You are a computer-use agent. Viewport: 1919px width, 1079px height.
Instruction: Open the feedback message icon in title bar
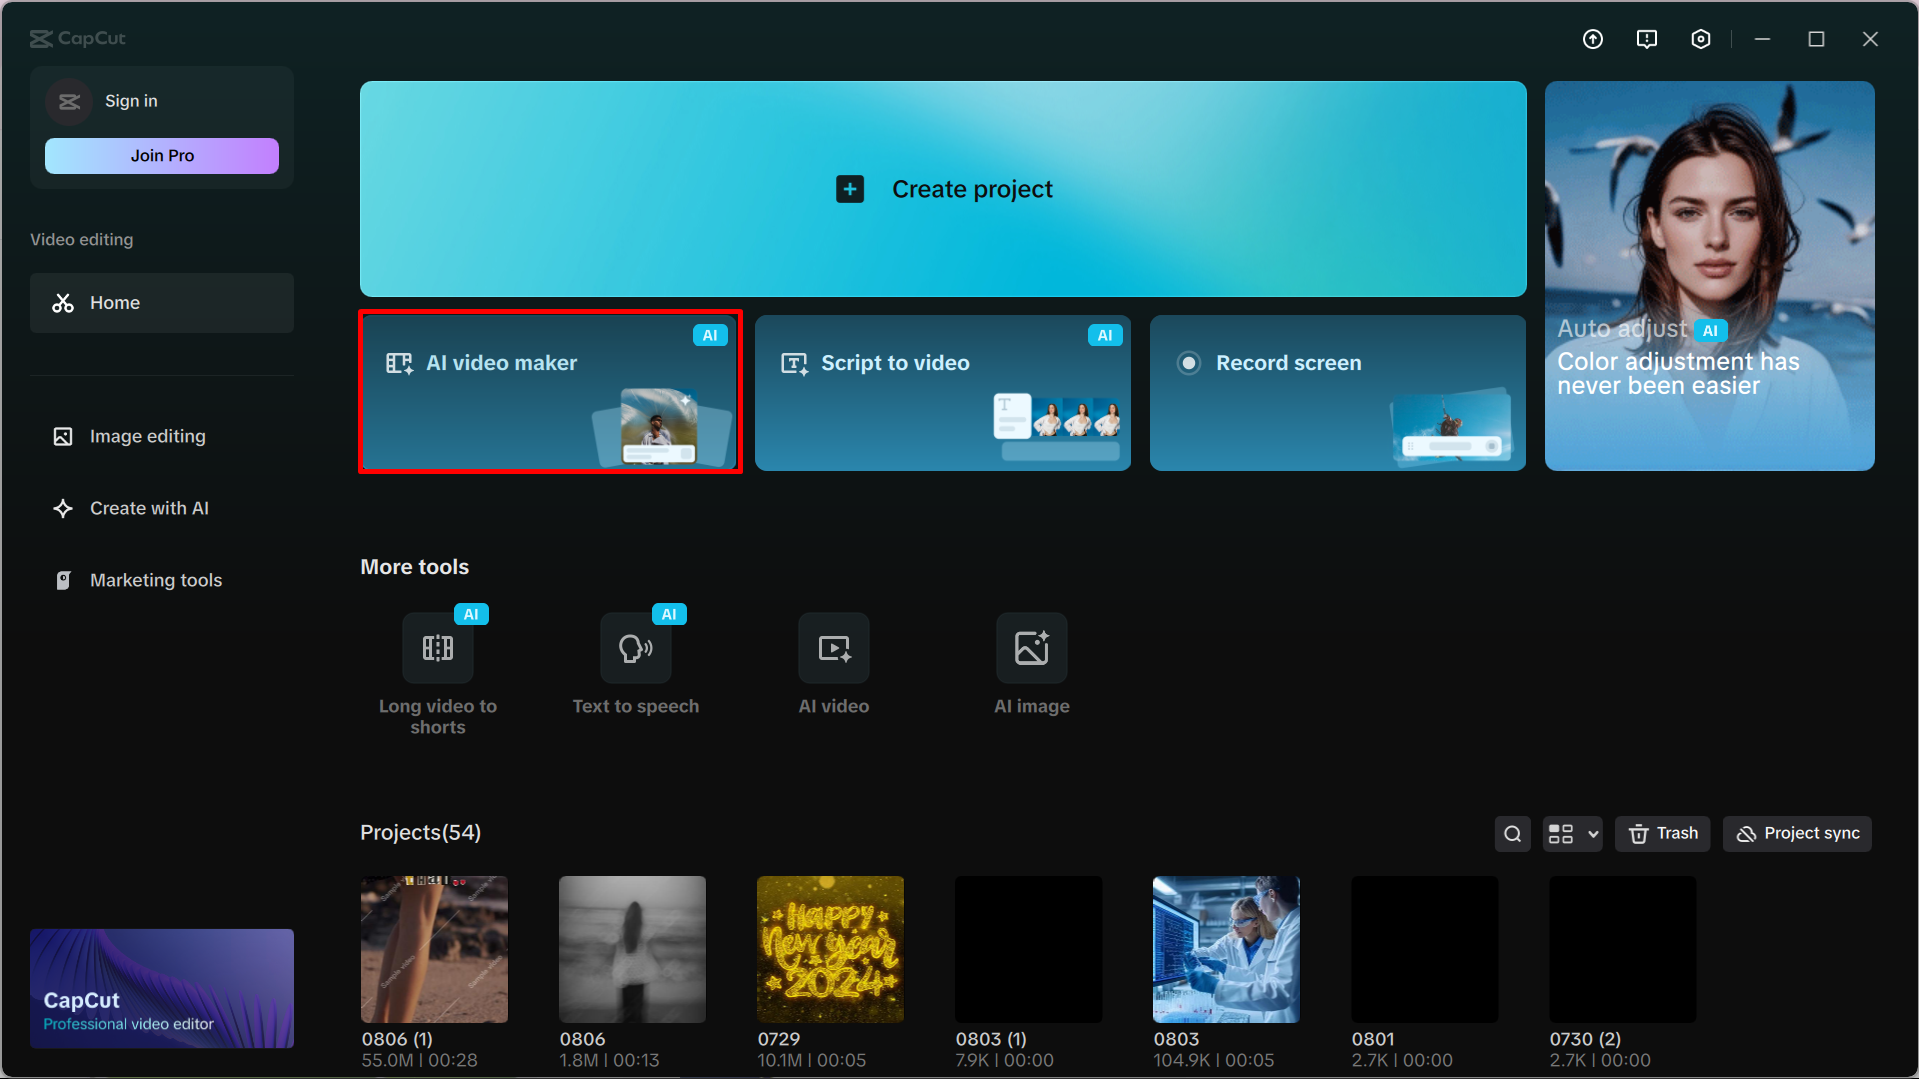click(x=1647, y=39)
